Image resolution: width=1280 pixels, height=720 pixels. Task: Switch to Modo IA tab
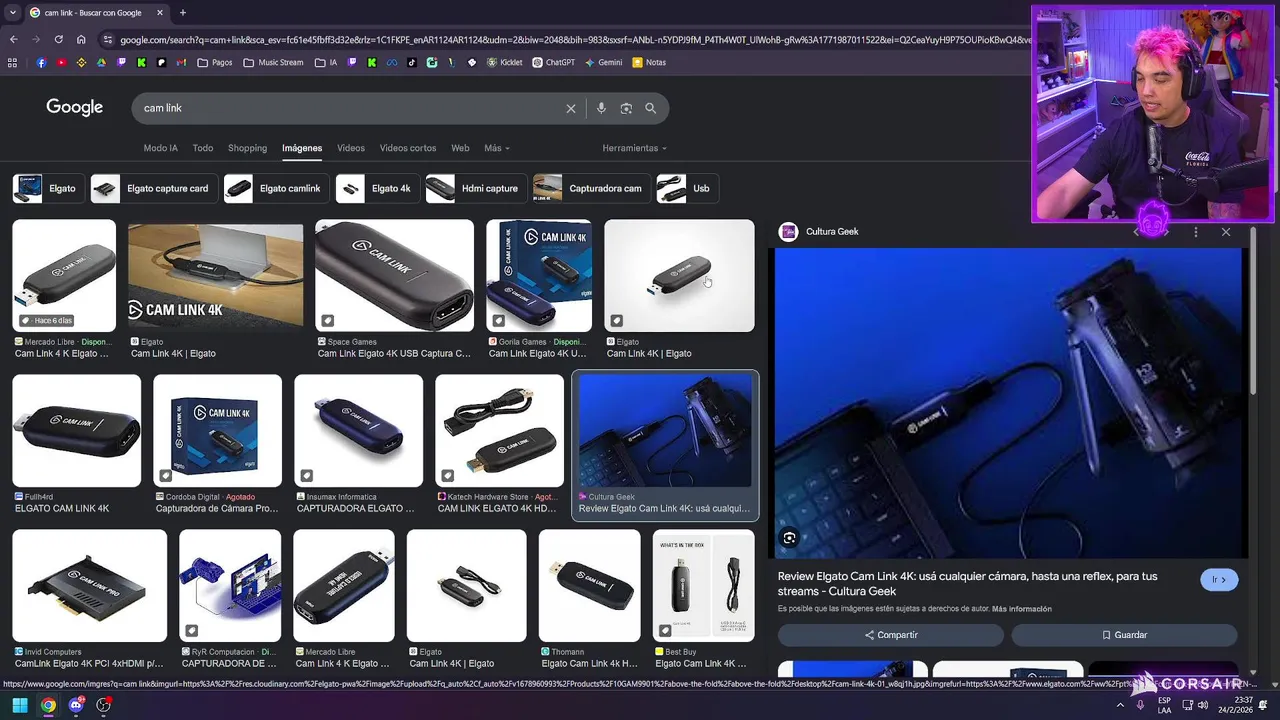160,148
